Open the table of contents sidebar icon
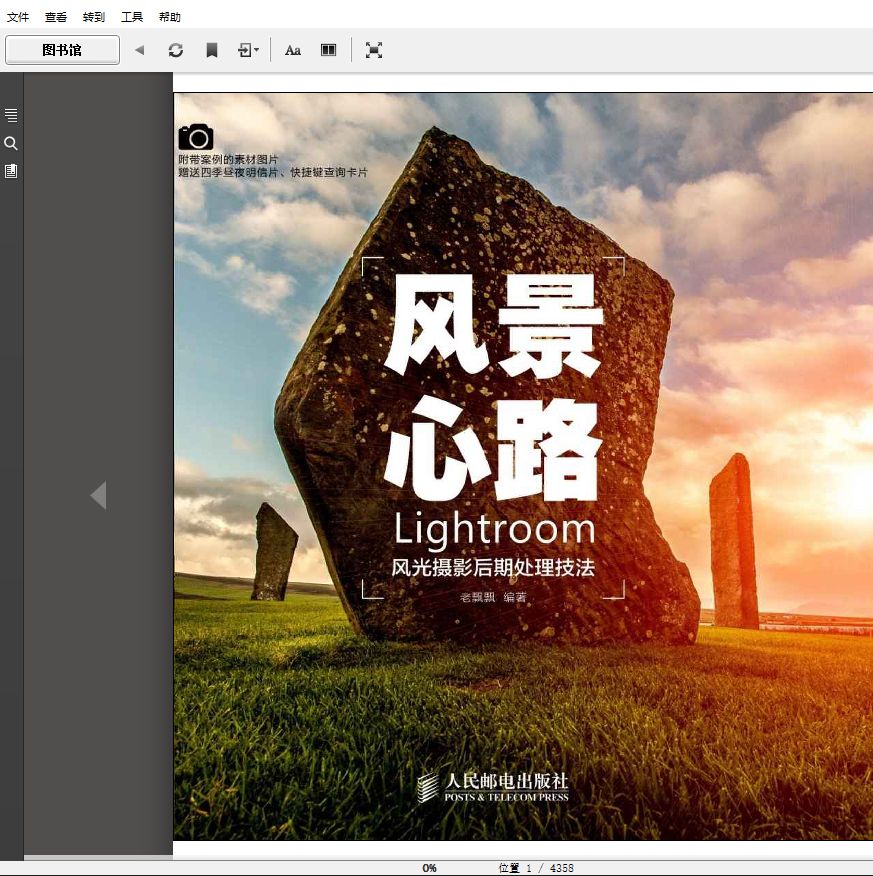873x876 pixels. pyautogui.click(x=11, y=115)
